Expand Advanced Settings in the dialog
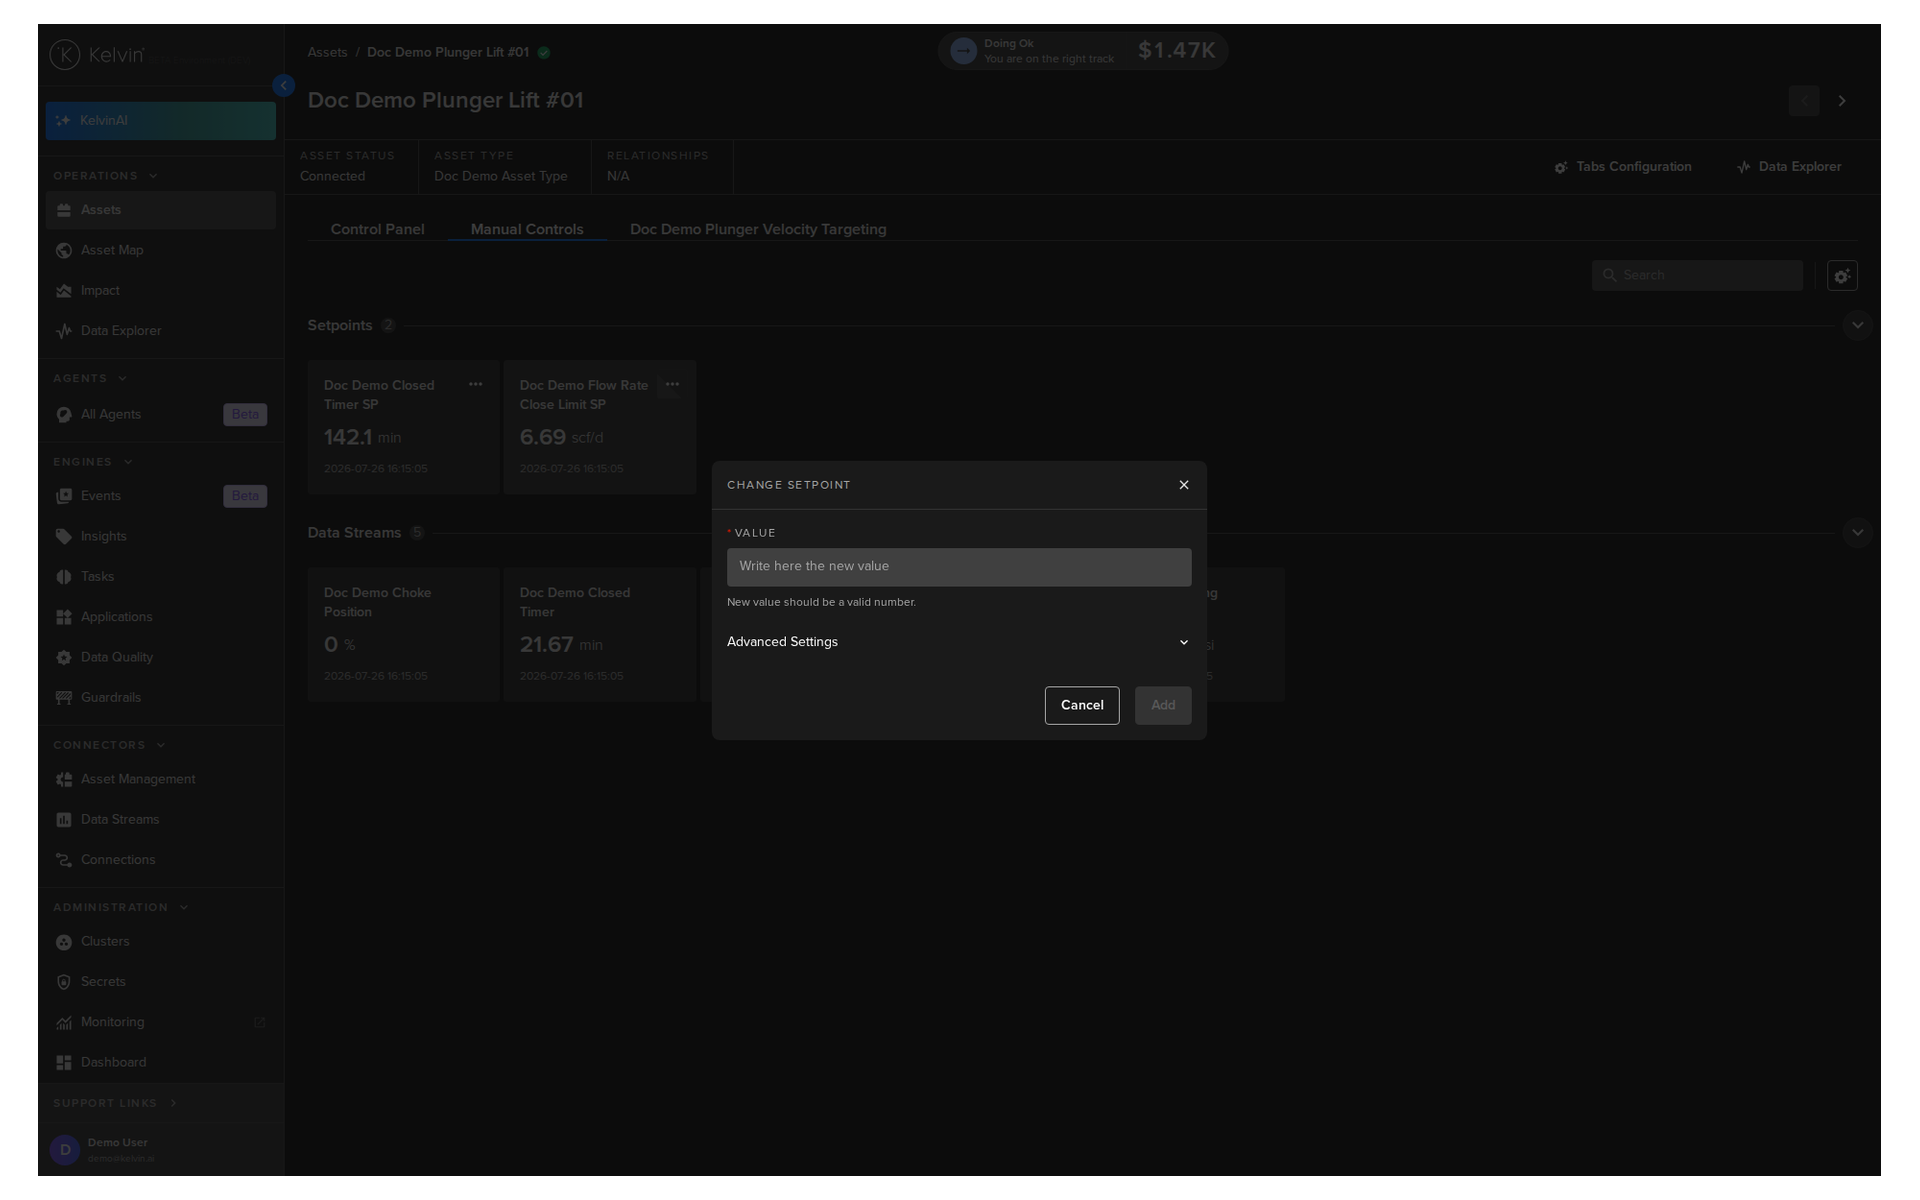Viewport: 1920px width, 1200px height. (959, 642)
